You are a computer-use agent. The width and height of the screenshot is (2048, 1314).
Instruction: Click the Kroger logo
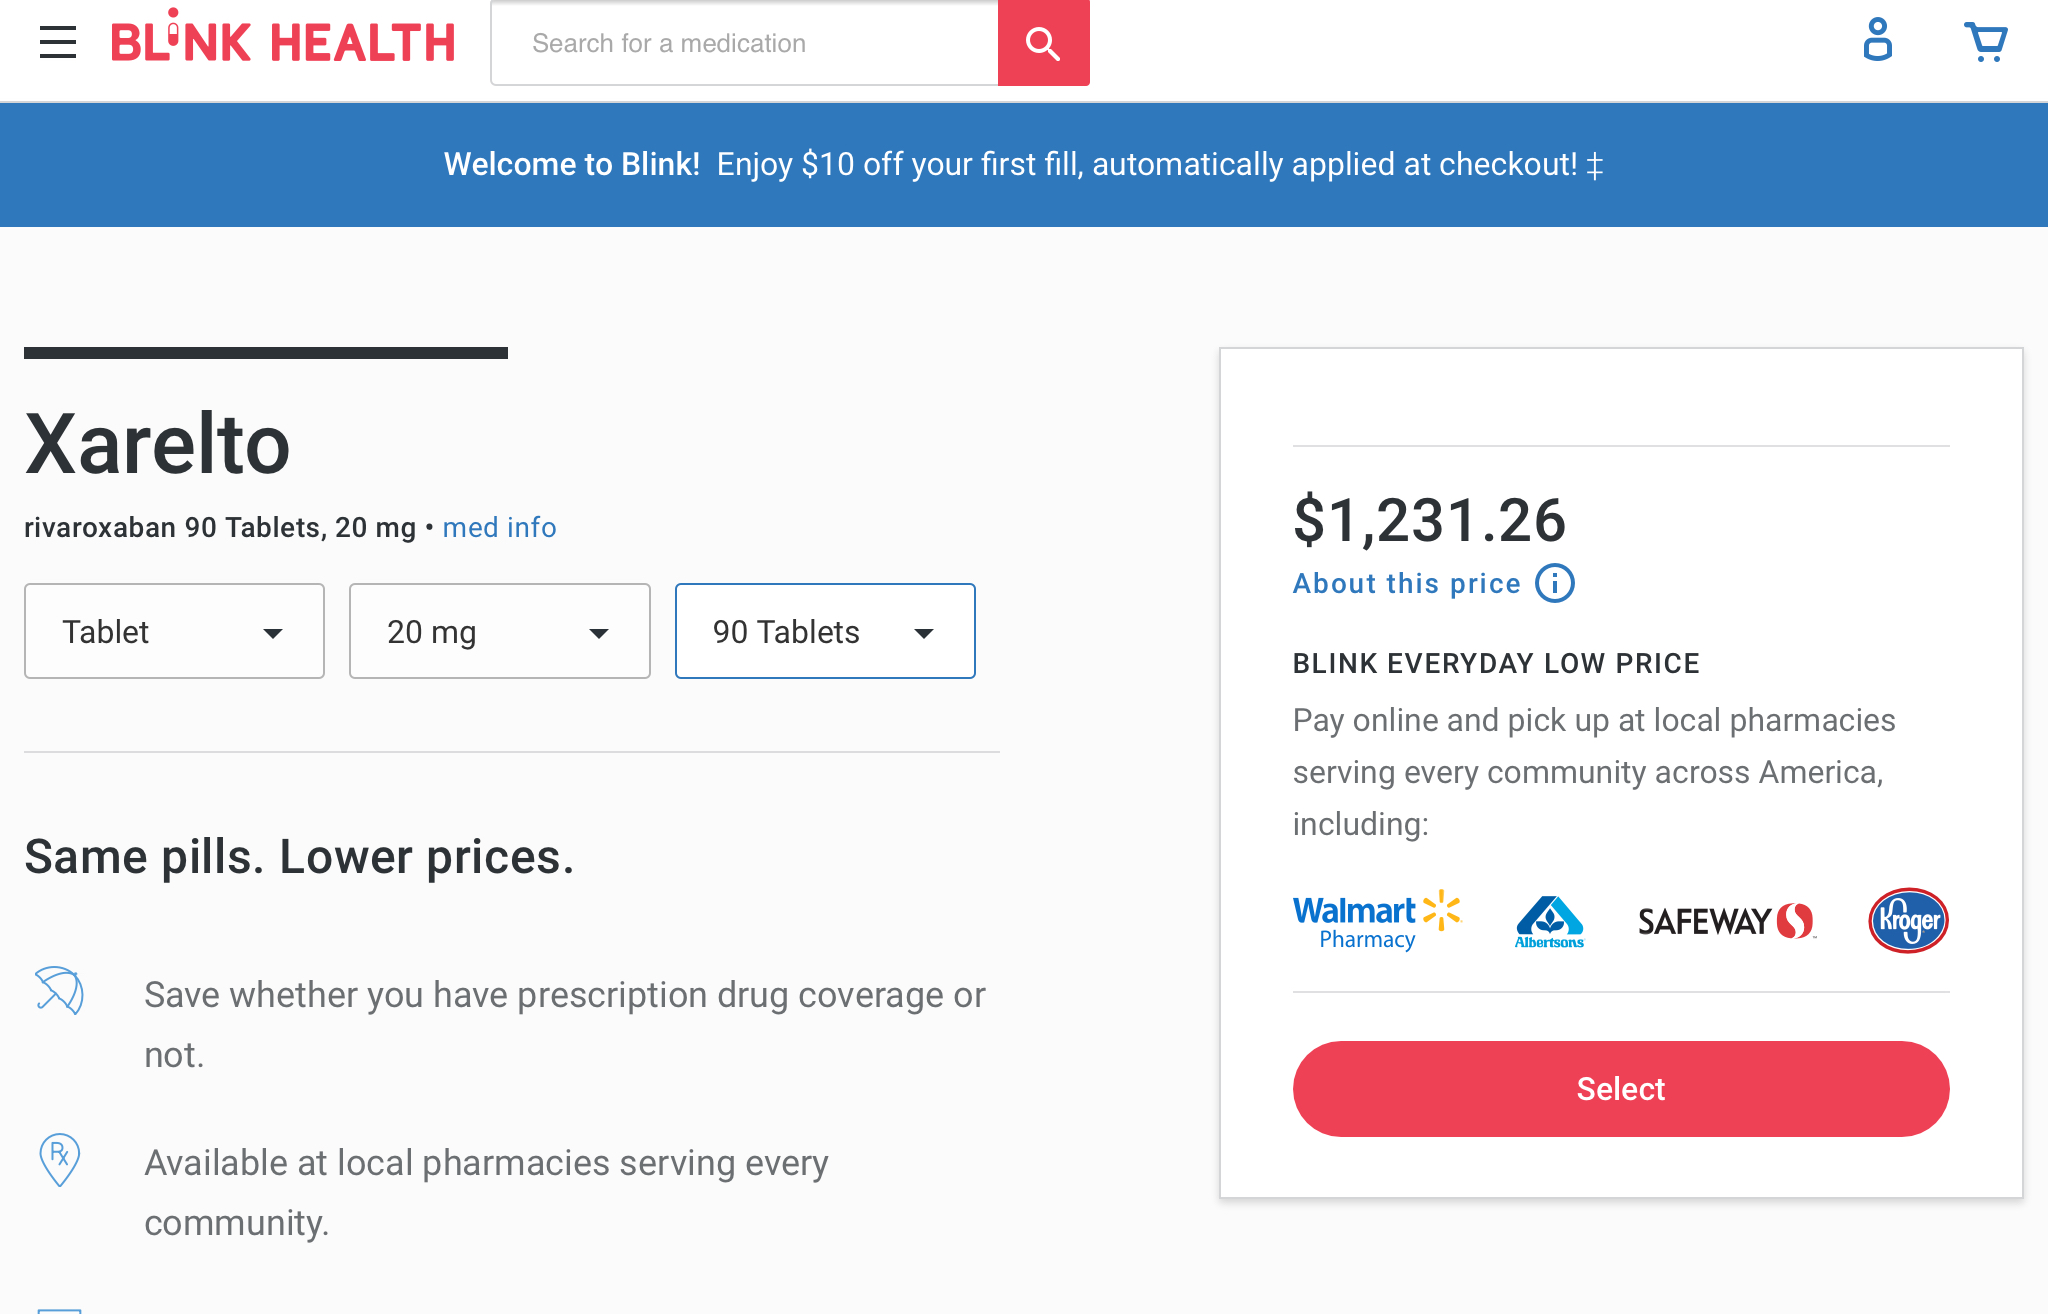point(1908,920)
